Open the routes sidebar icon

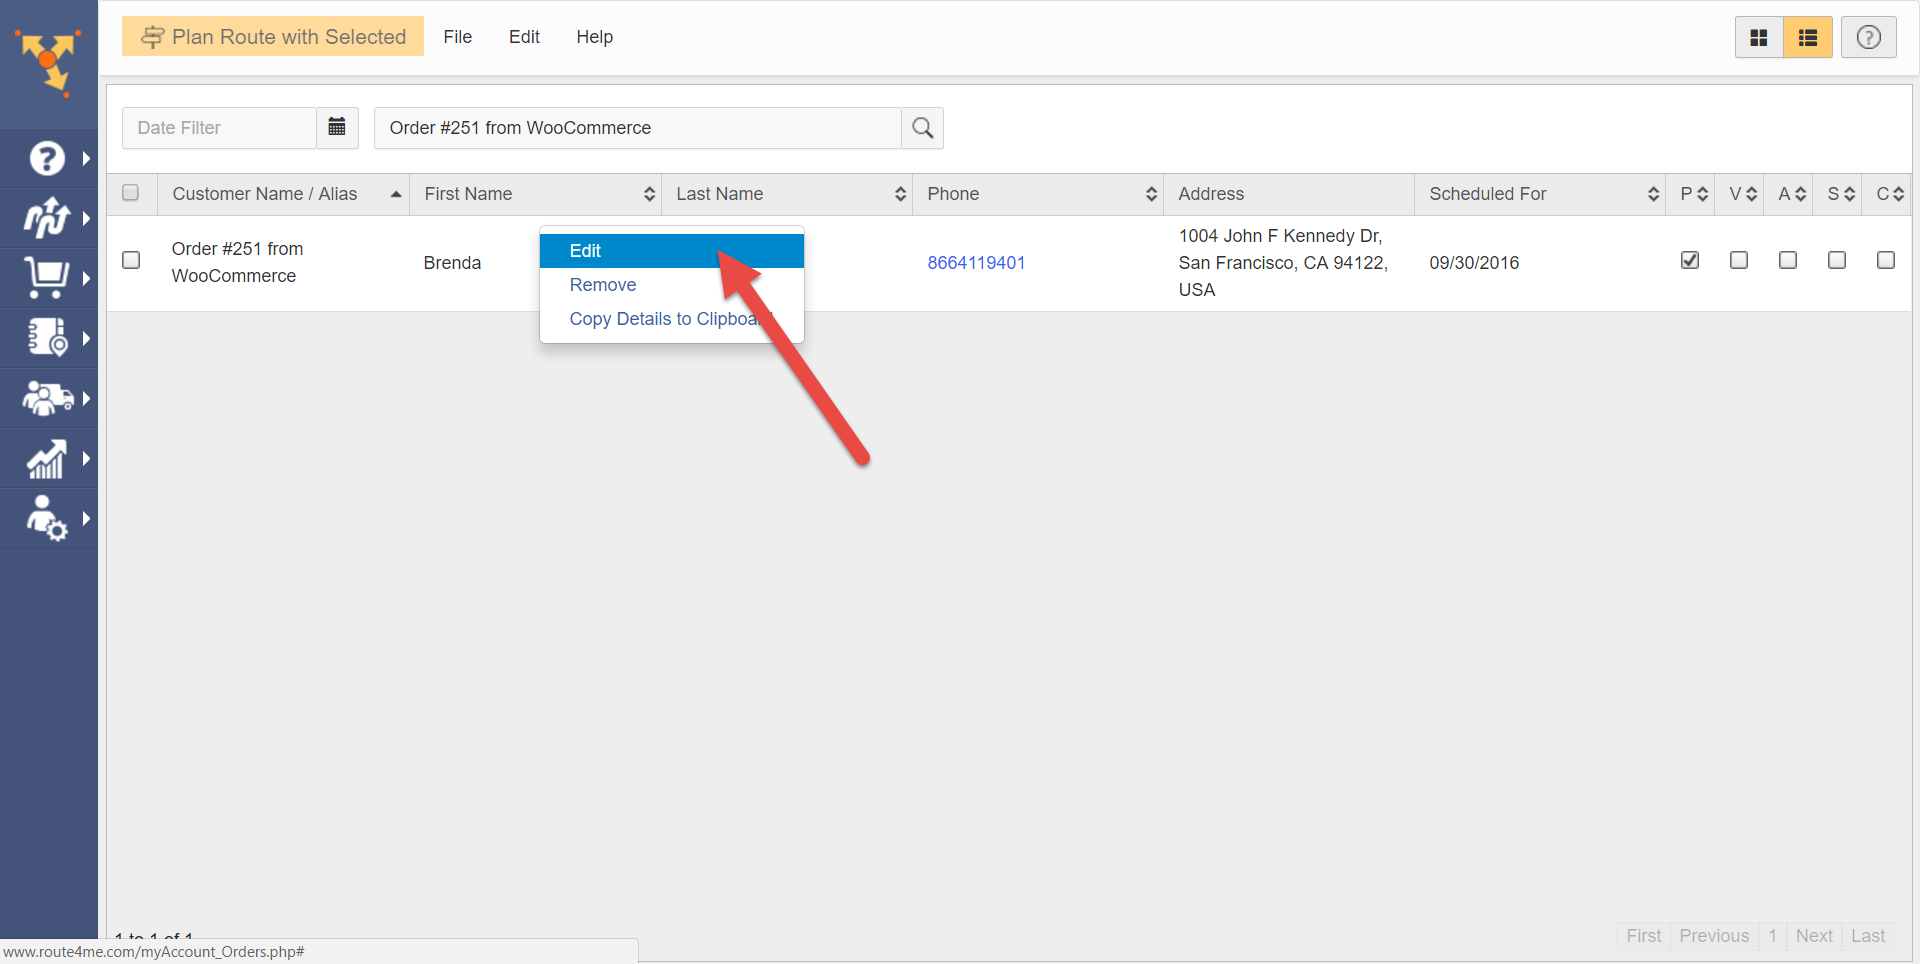pos(47,217)
